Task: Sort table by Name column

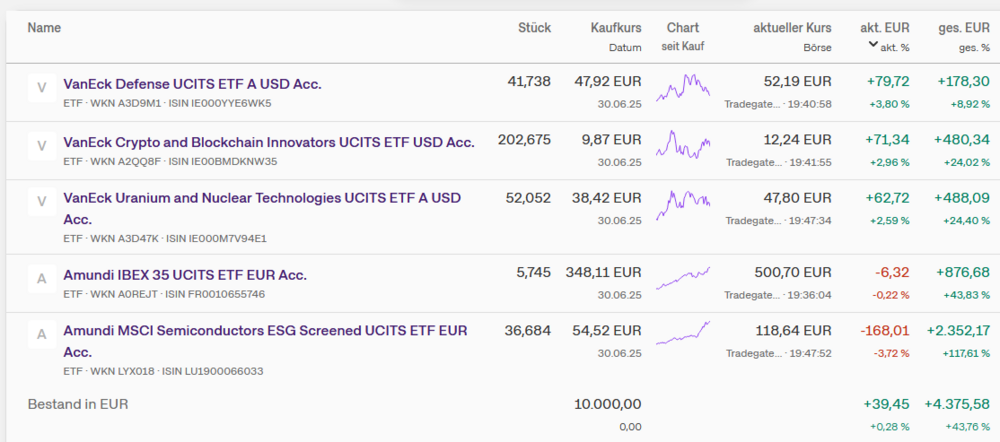Action: pyautogui.click(x=44, y=28)
